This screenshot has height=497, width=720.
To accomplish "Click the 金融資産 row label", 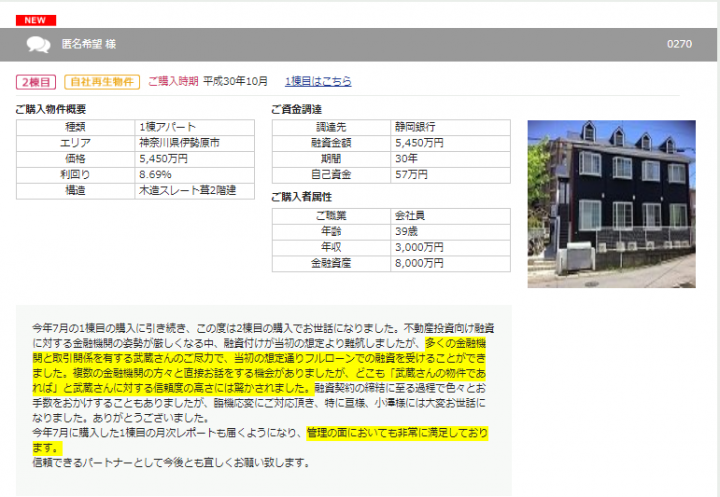I will [331, 264].
